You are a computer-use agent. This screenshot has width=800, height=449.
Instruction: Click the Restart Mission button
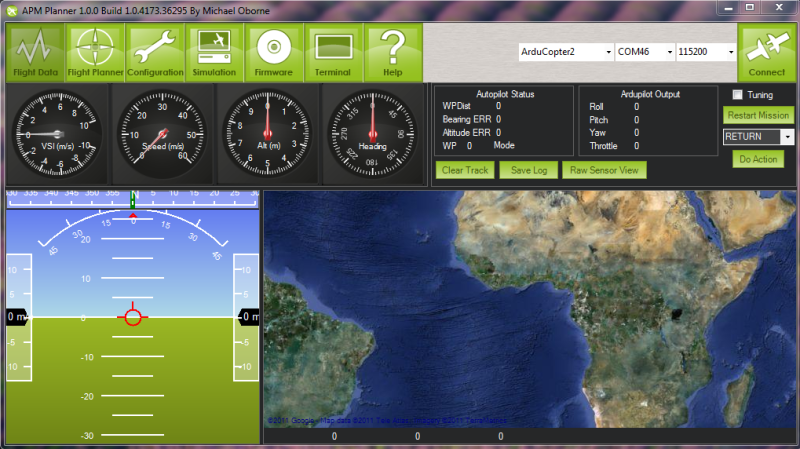758,115
